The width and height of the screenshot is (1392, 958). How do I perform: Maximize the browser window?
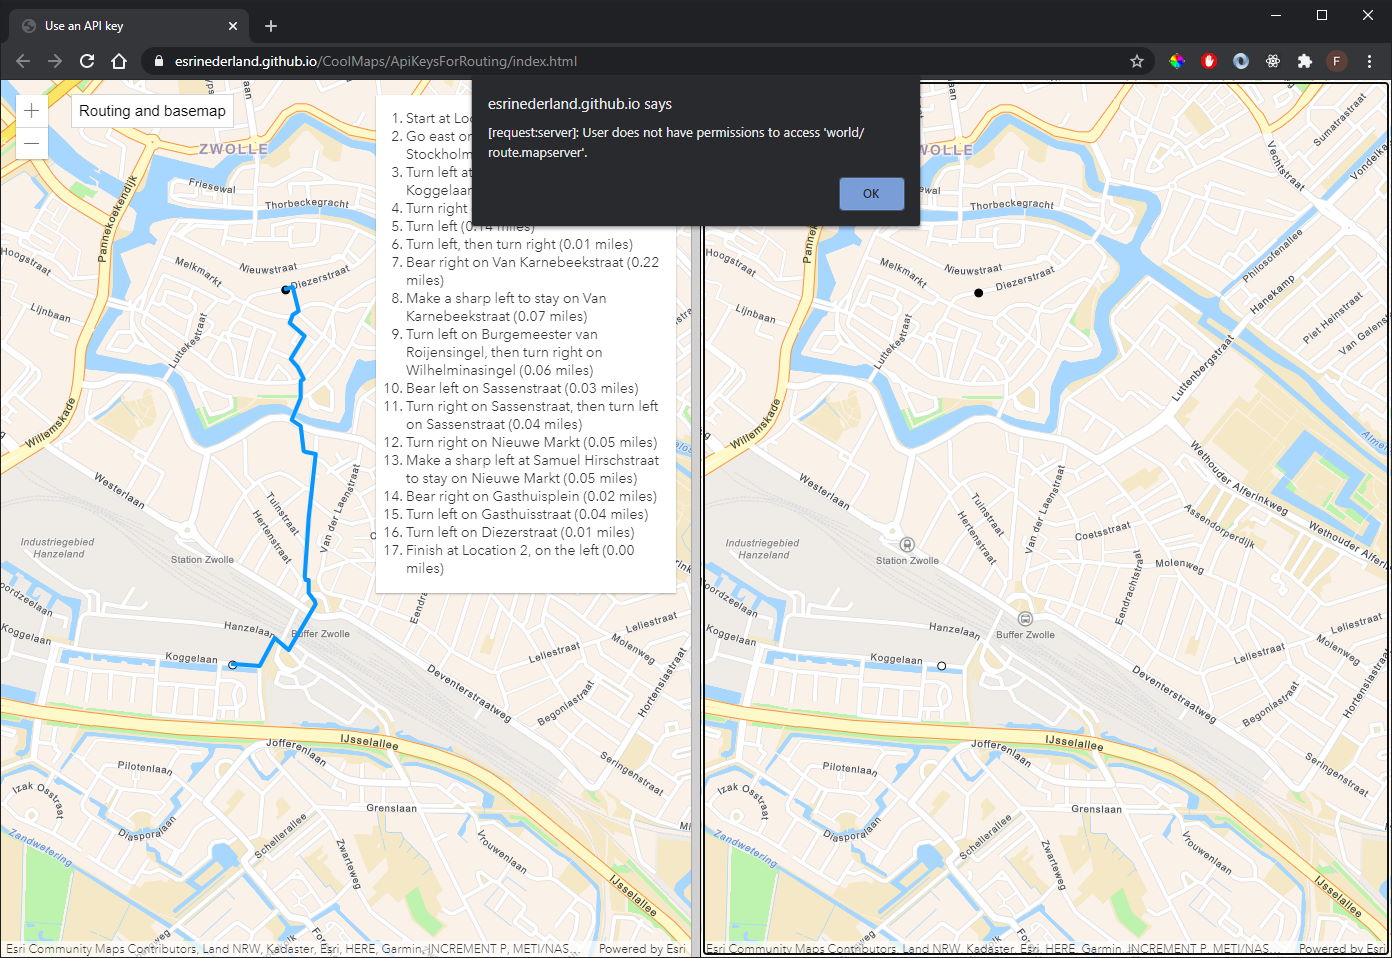click(1322, 15)
